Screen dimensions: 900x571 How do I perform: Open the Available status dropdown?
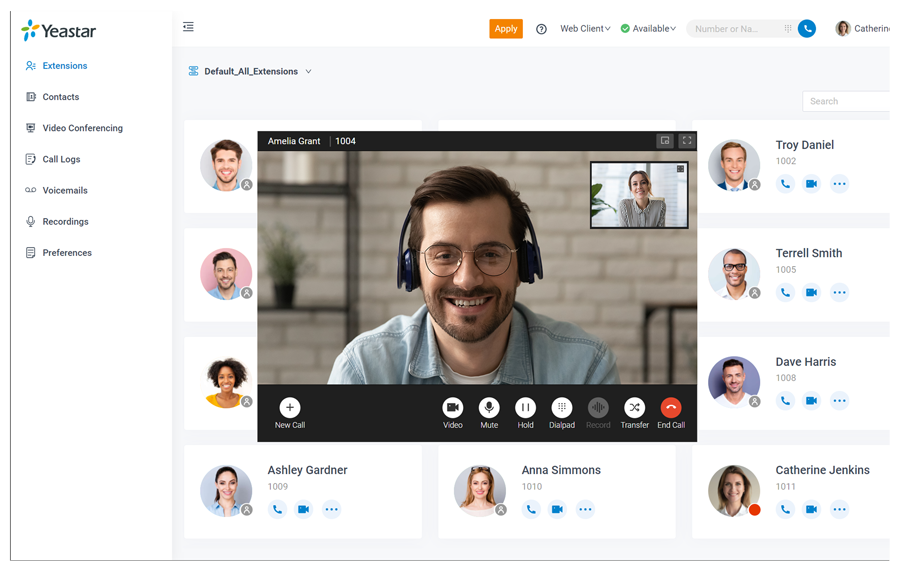coord(648,29)
